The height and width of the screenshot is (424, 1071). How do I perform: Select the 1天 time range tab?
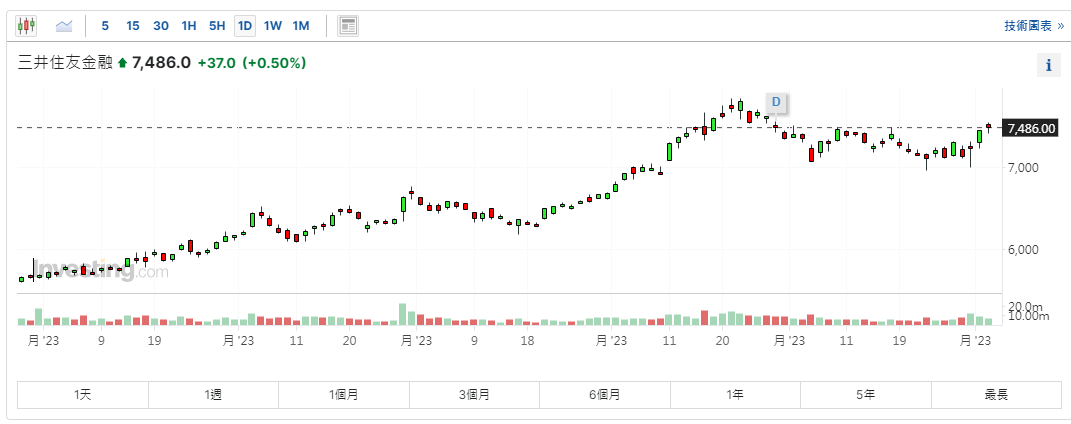pyautogui.click(x=83, y=395)
